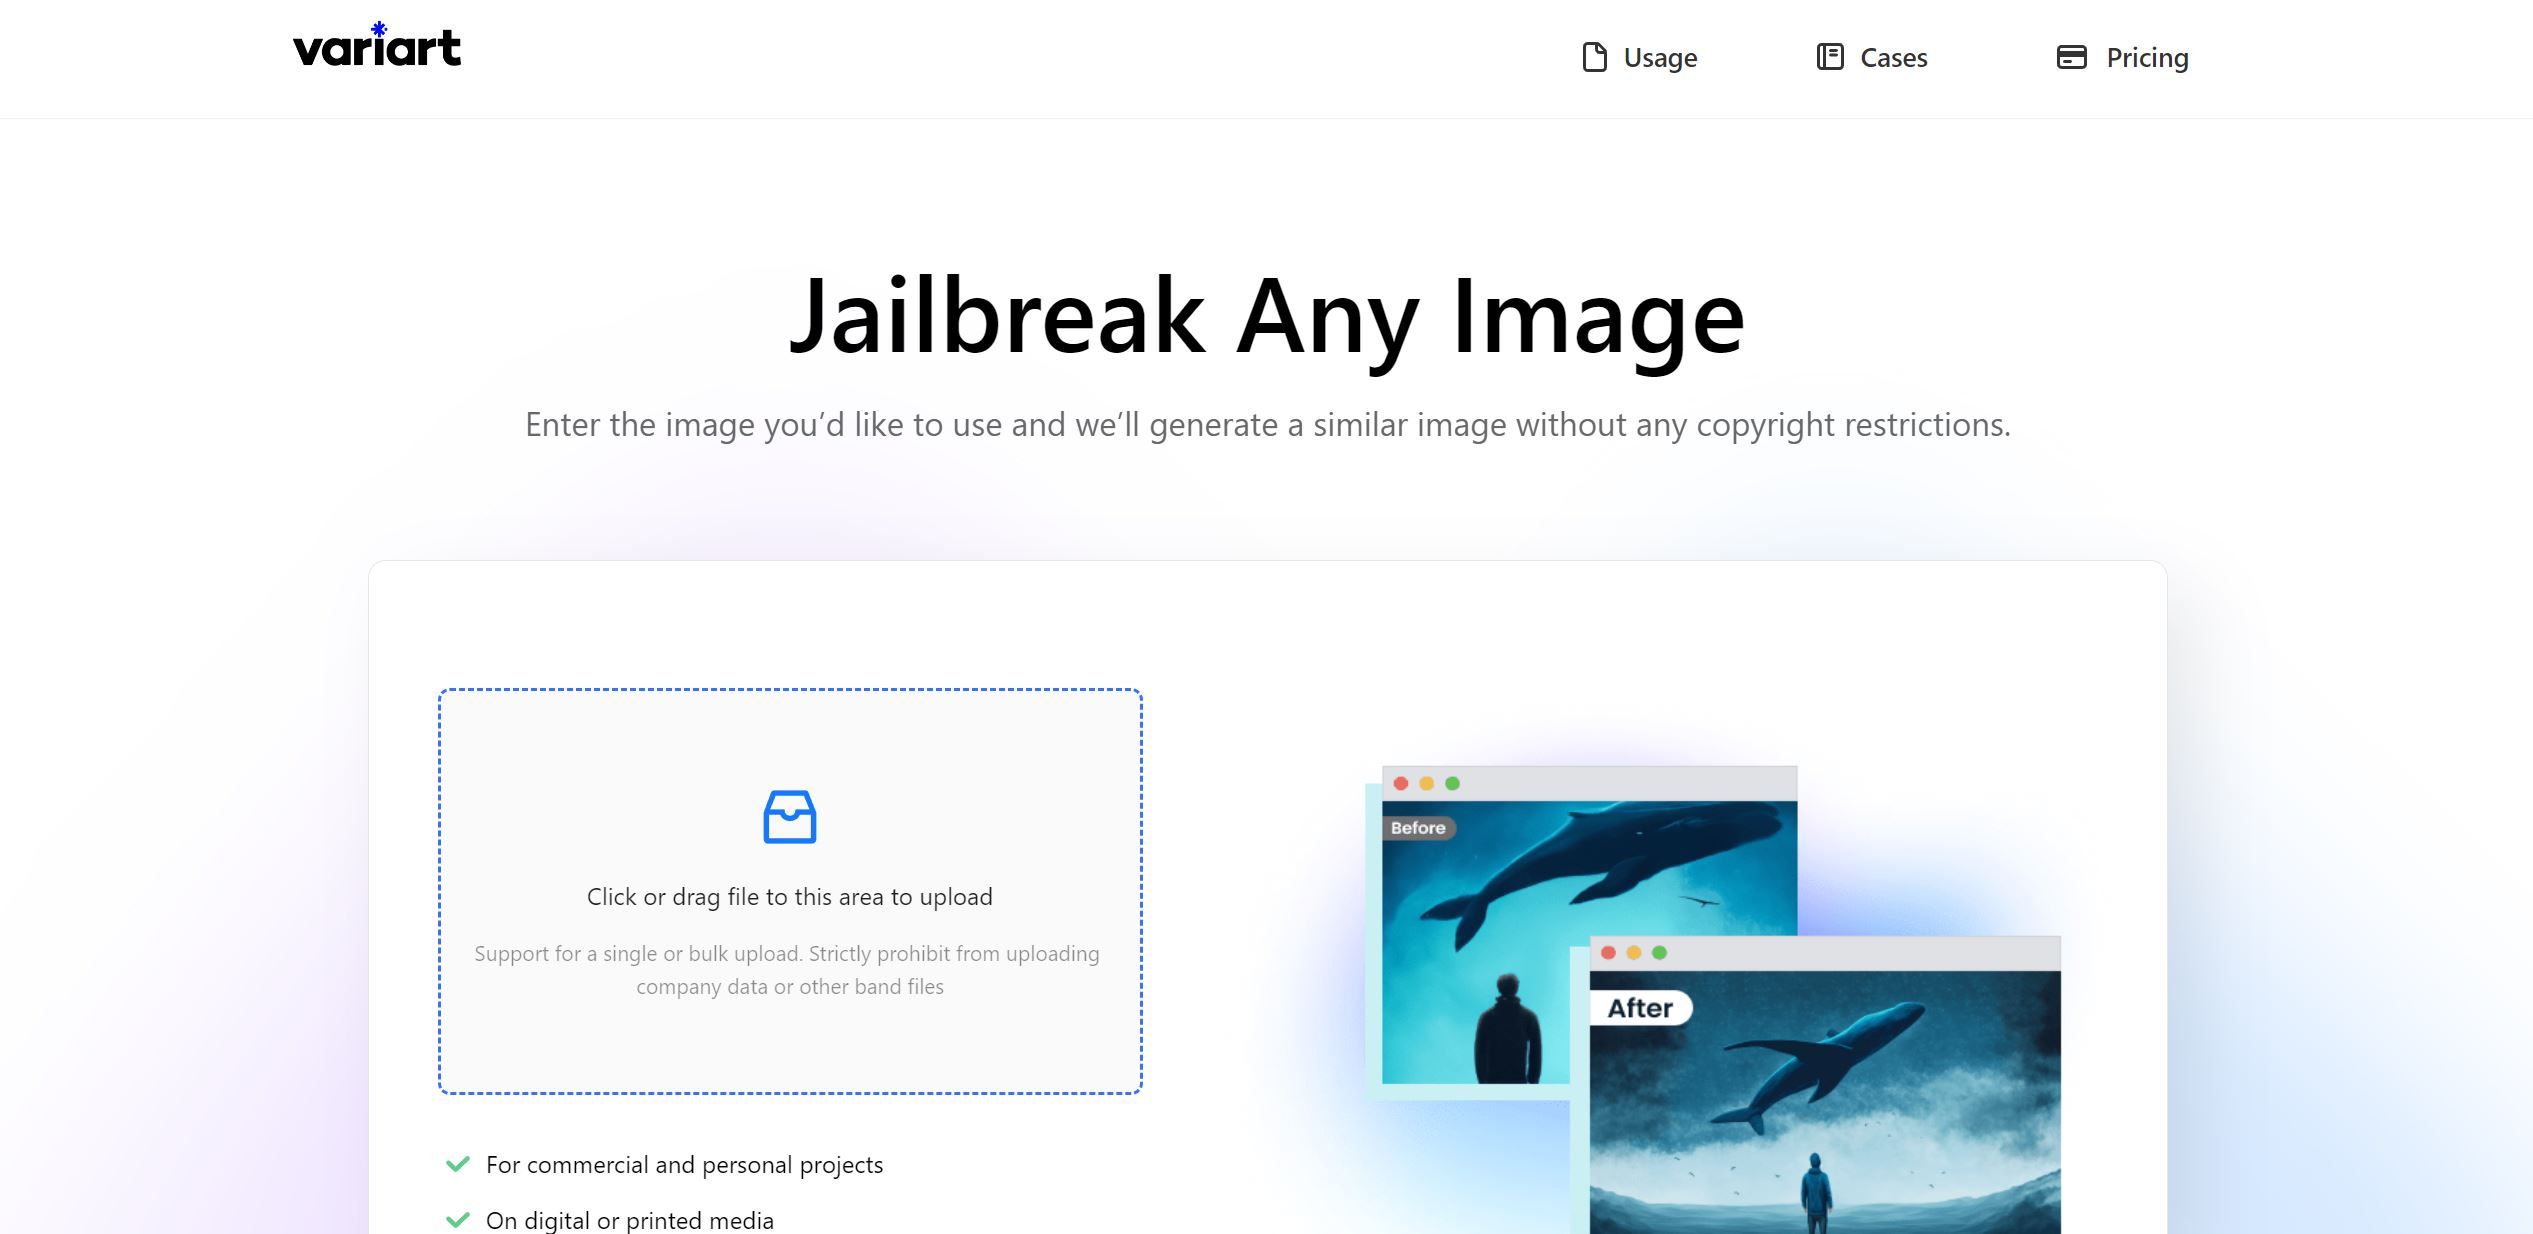Screen dimensions: 2533x1234
Task: Click the dashed upload drop area
Action: 789,1040
